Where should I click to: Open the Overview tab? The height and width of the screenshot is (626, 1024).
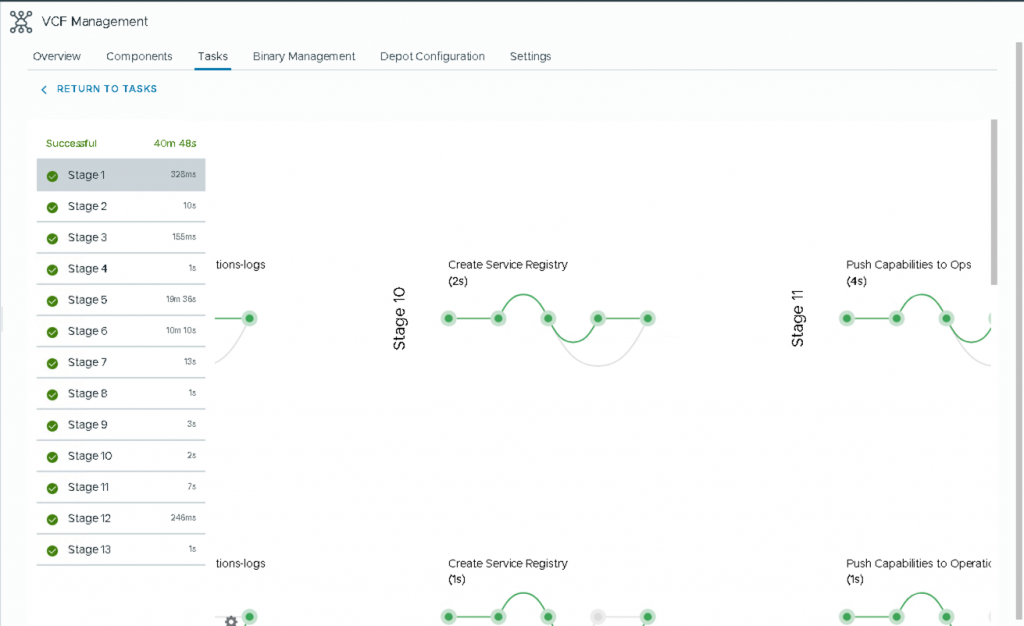click(57, 57)
